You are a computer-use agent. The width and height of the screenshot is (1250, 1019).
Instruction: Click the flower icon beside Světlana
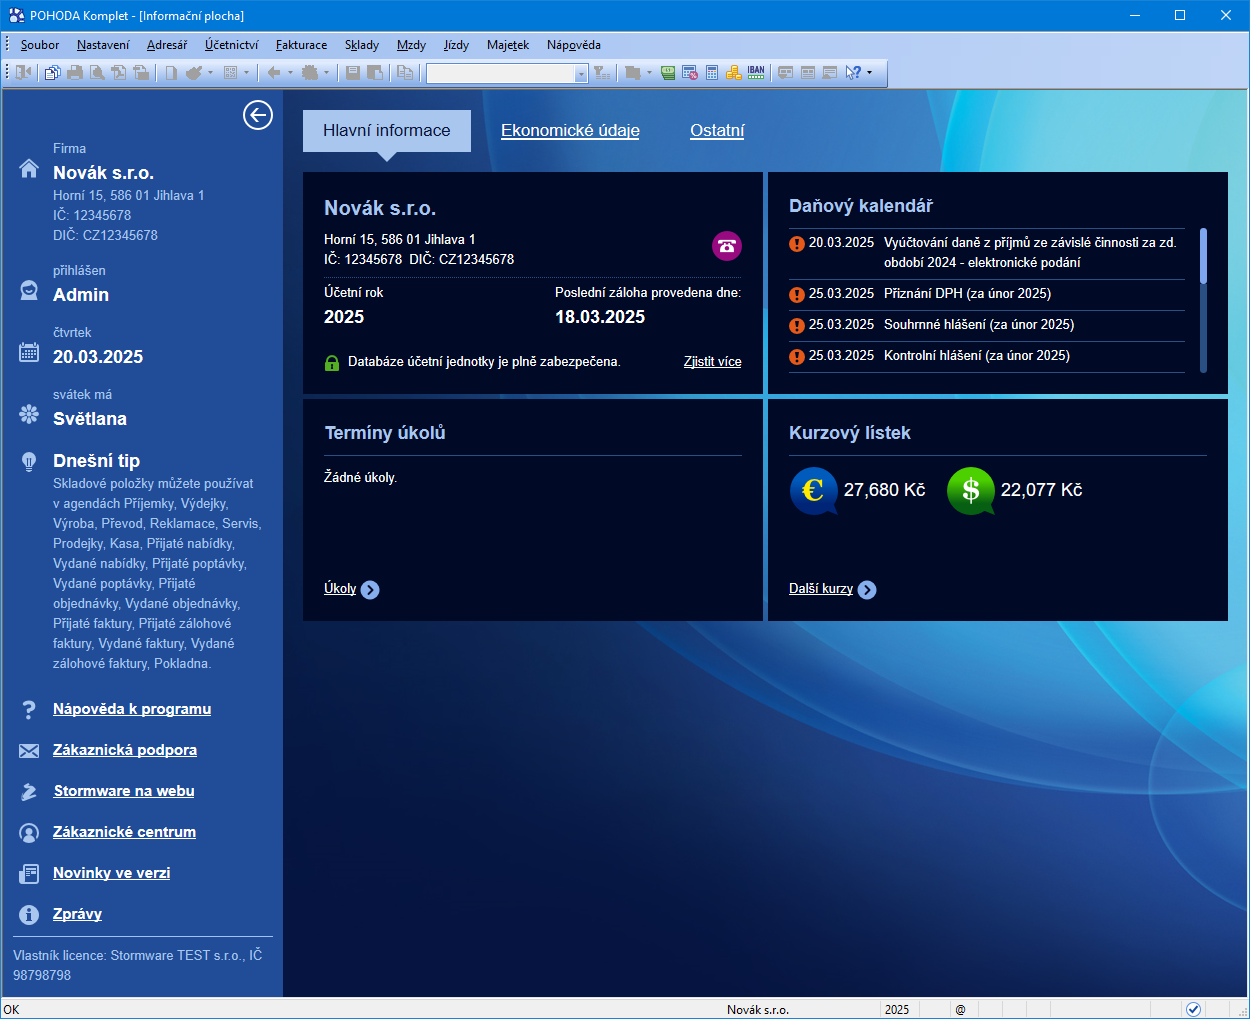pyautogui.click(x=29, y=414)
